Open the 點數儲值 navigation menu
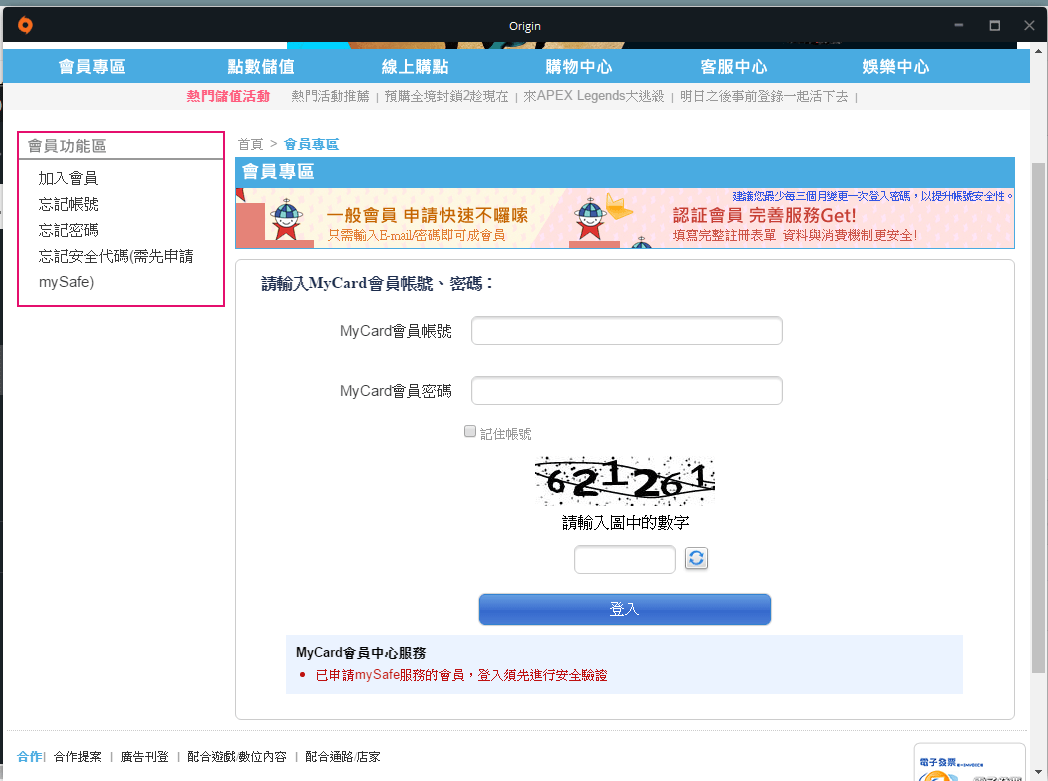The width and height of the screenshot is (1048, 781). (x=261, y=67)
